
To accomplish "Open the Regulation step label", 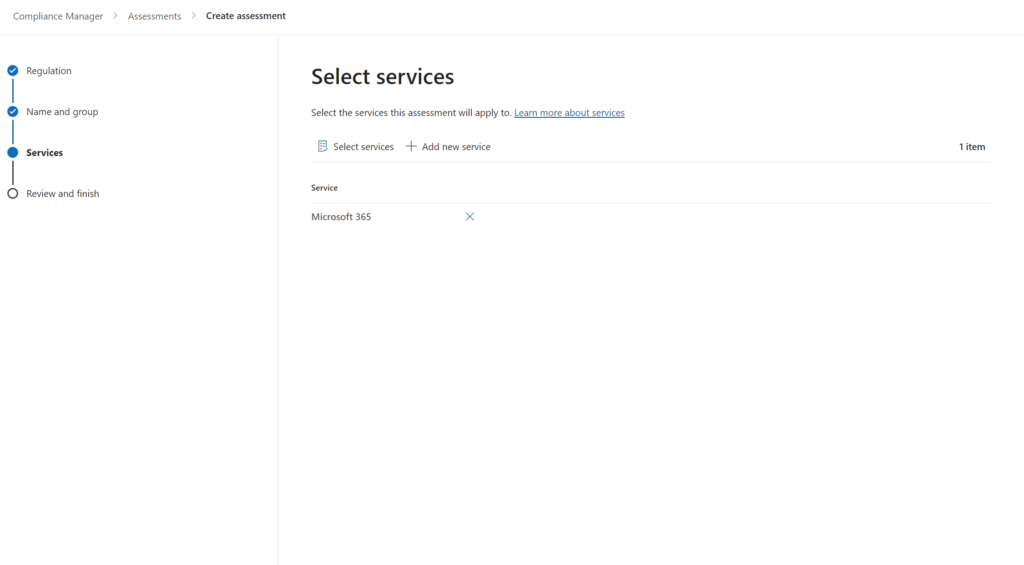I will [49, 71].
